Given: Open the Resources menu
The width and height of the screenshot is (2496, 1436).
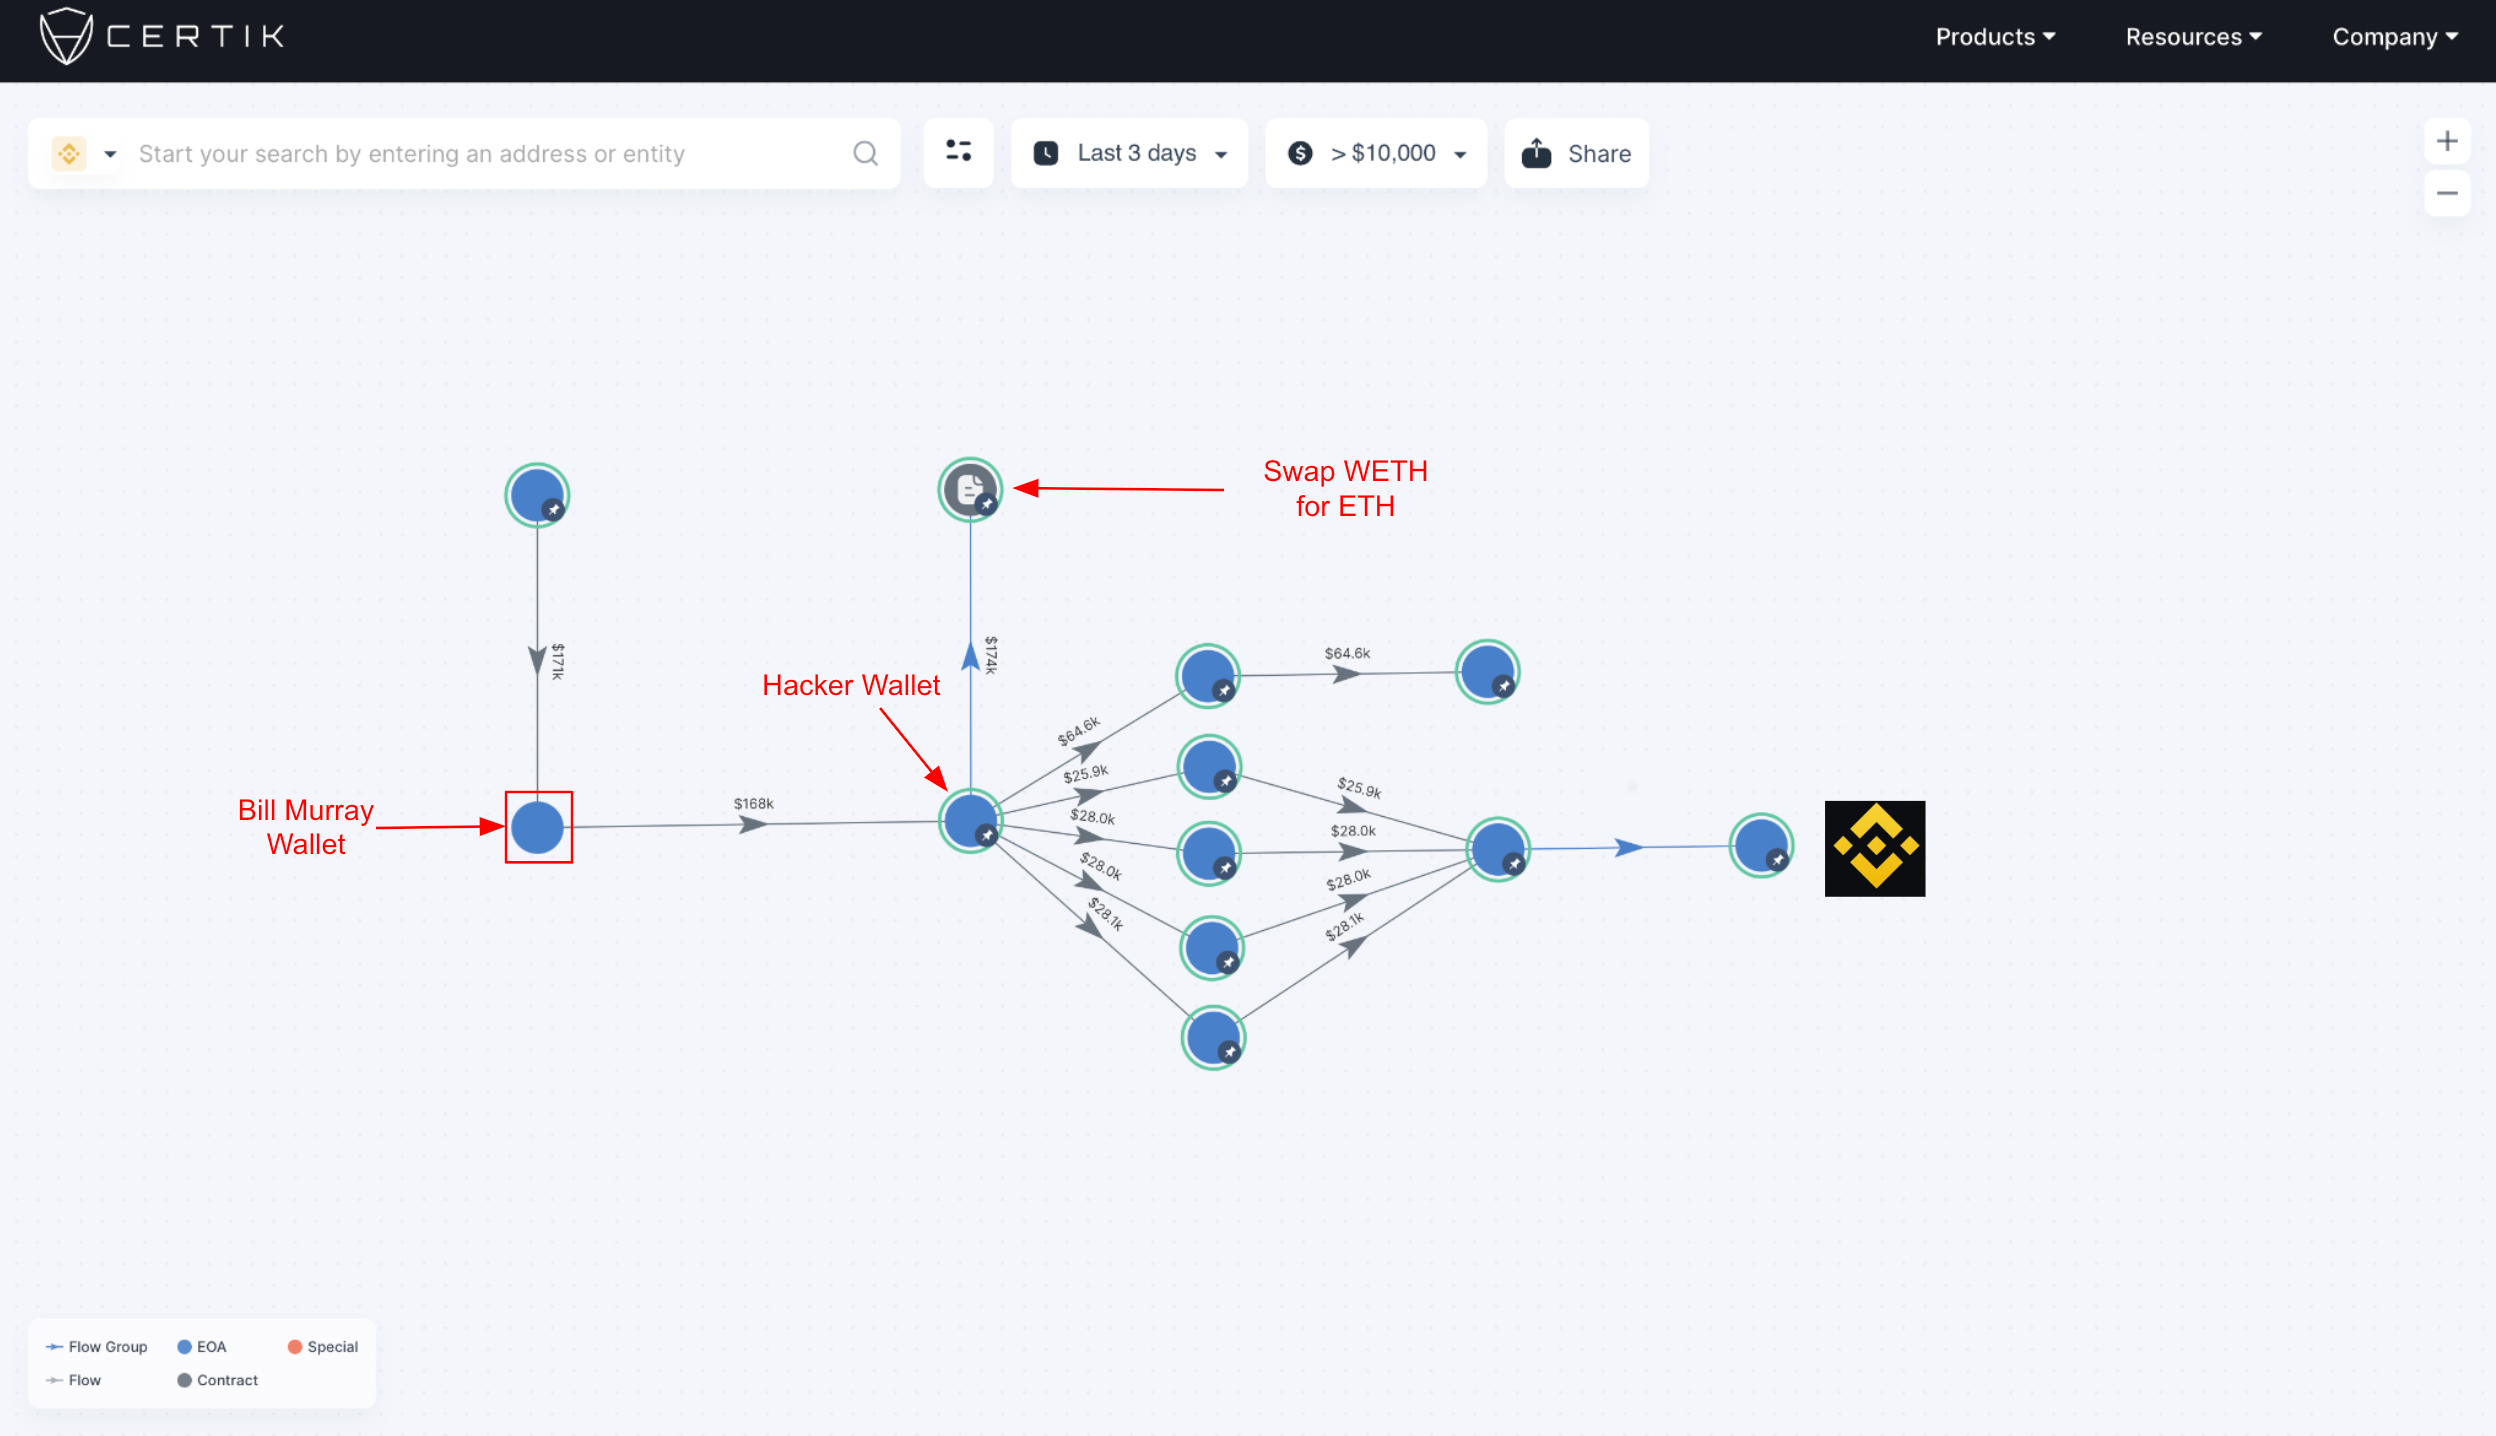Looking at the screenshot, I should pyautogui.click(x=2192, y=37).
